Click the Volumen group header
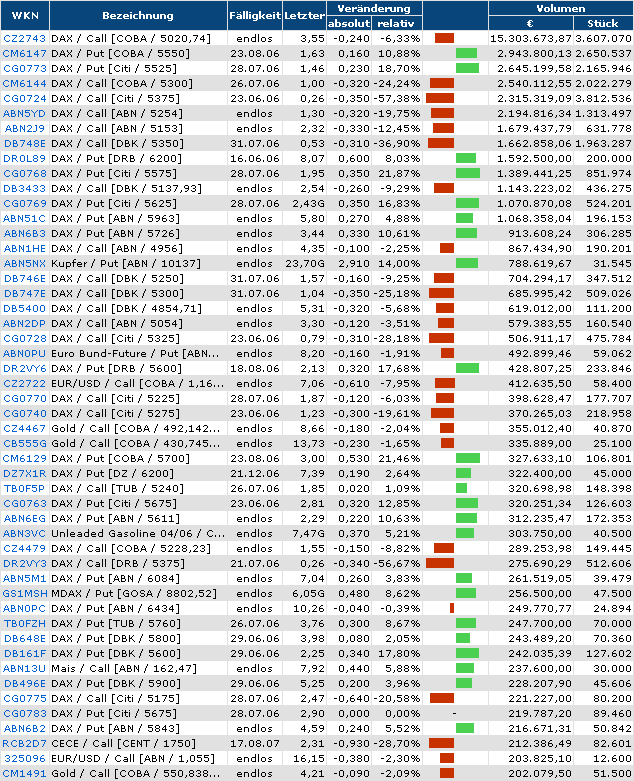634x781 pixels. [561, 8]
